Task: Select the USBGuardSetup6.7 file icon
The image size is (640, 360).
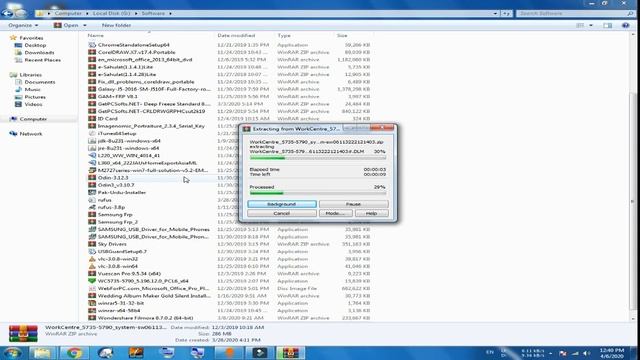Action: click(x=92, y=251)
